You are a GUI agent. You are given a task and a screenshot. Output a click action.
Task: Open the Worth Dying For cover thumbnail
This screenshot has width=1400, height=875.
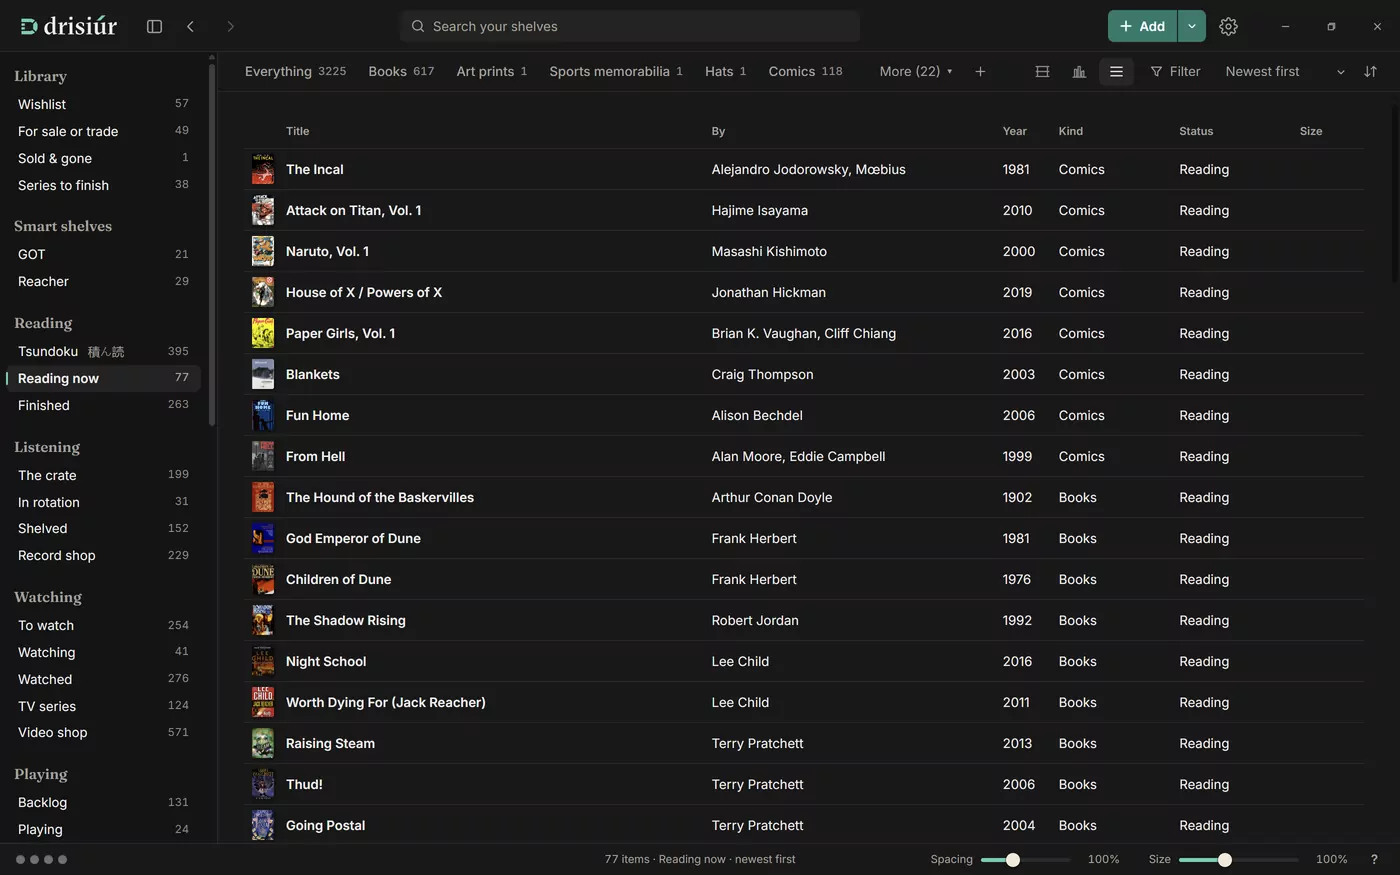[263, 702]
